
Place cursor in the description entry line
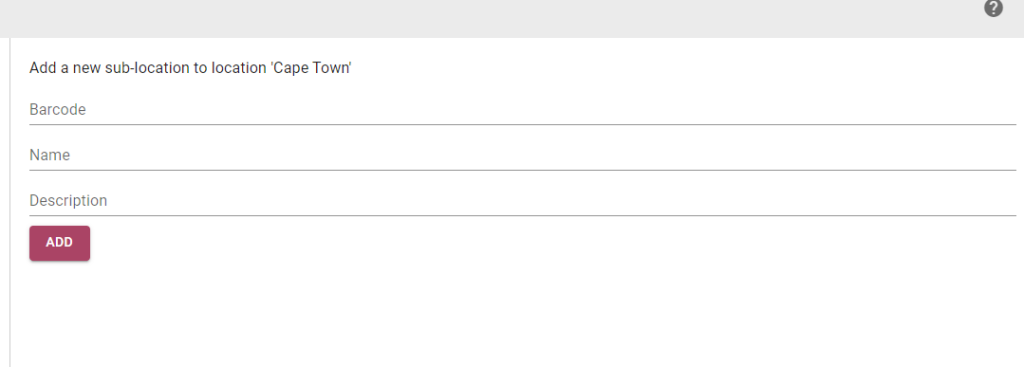522,201
